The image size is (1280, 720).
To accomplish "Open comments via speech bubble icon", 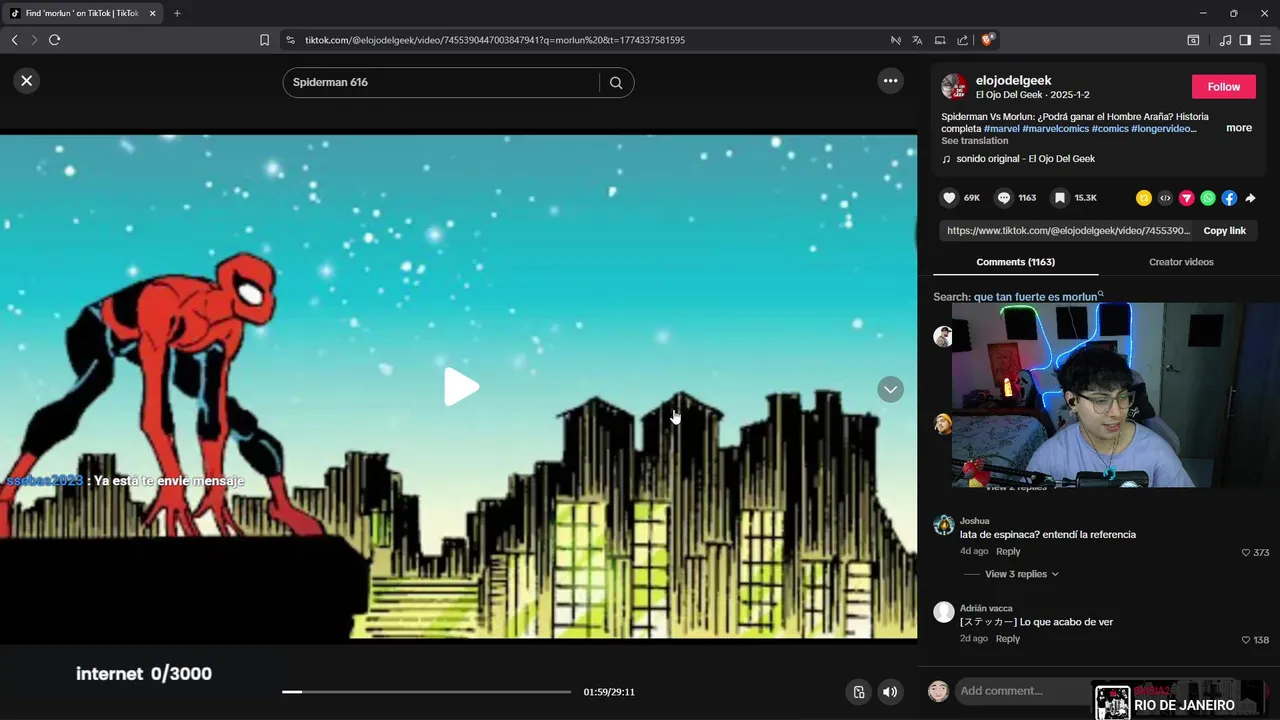I will click(x=1004, y=198).
